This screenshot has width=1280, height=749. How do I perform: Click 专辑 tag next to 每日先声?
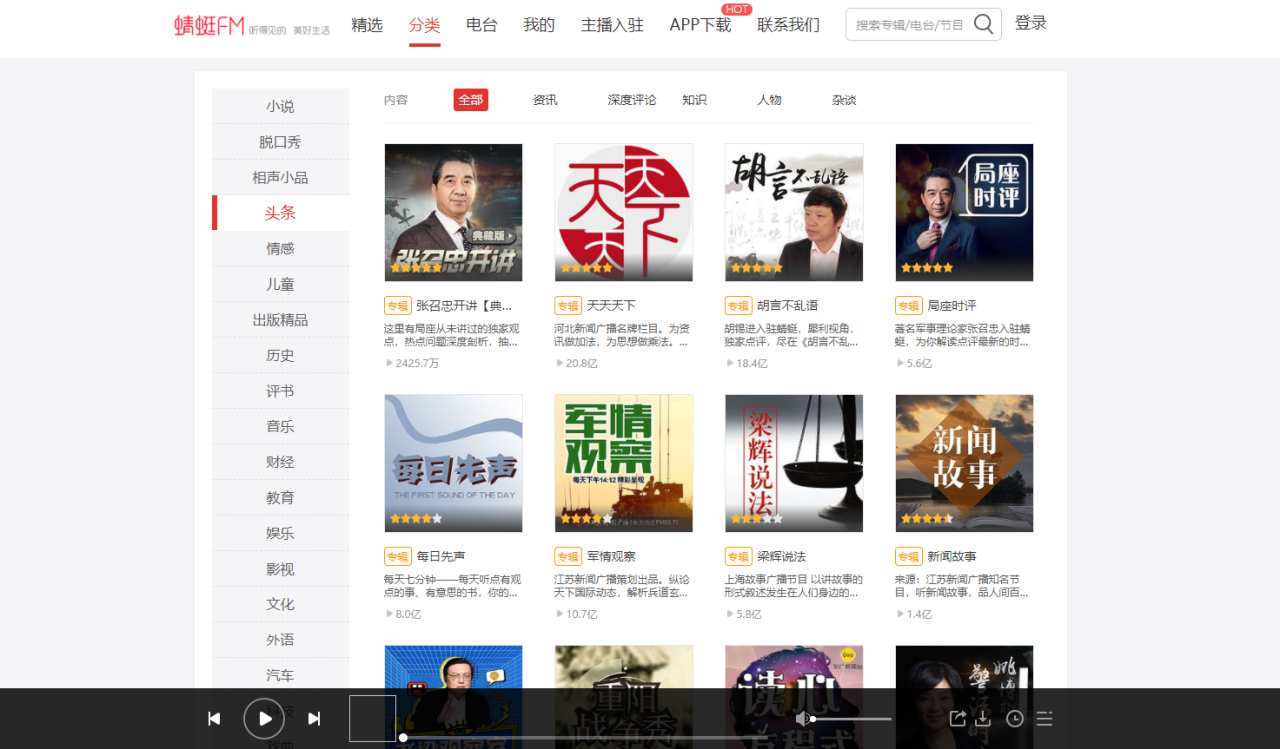tap(398, 556)
